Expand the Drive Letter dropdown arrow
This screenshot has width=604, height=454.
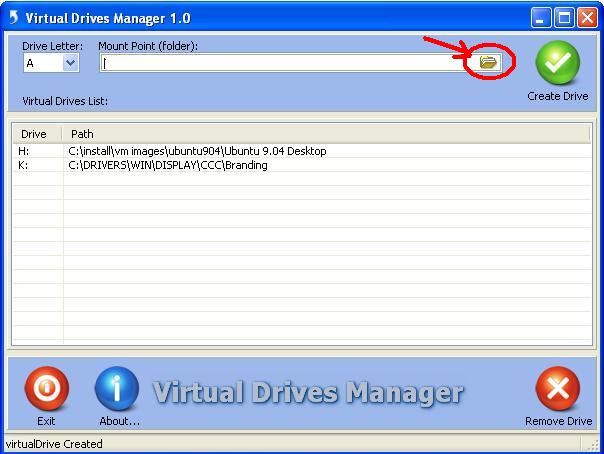pos(70,63)
